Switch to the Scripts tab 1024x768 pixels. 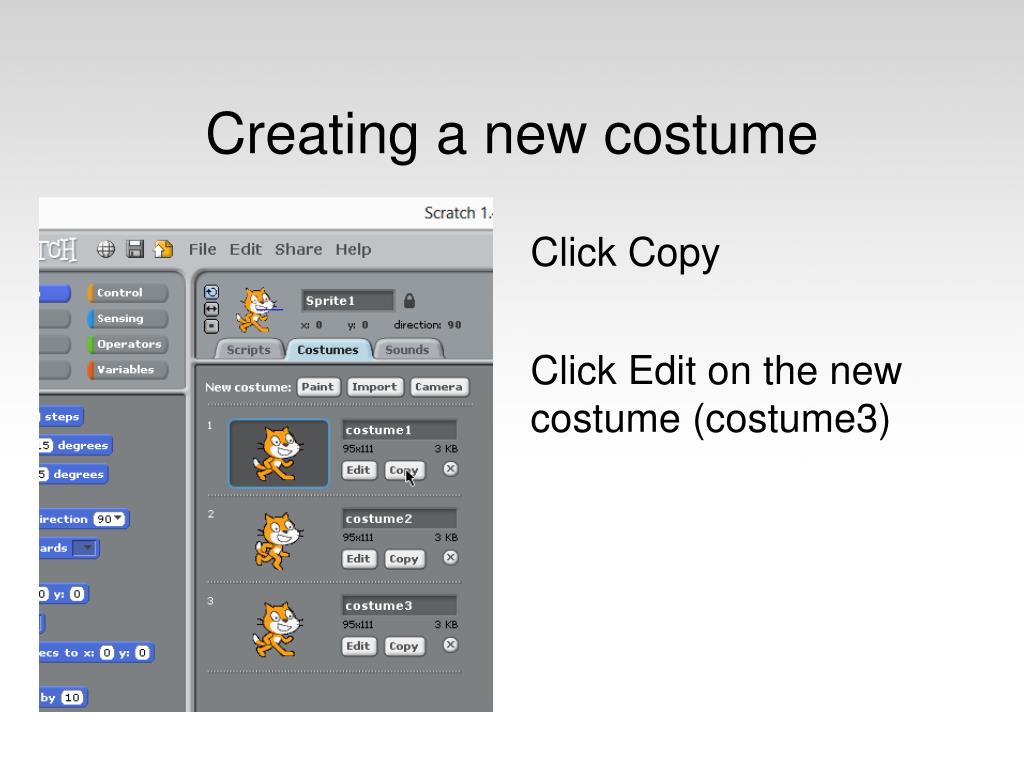tap(249, 349)
